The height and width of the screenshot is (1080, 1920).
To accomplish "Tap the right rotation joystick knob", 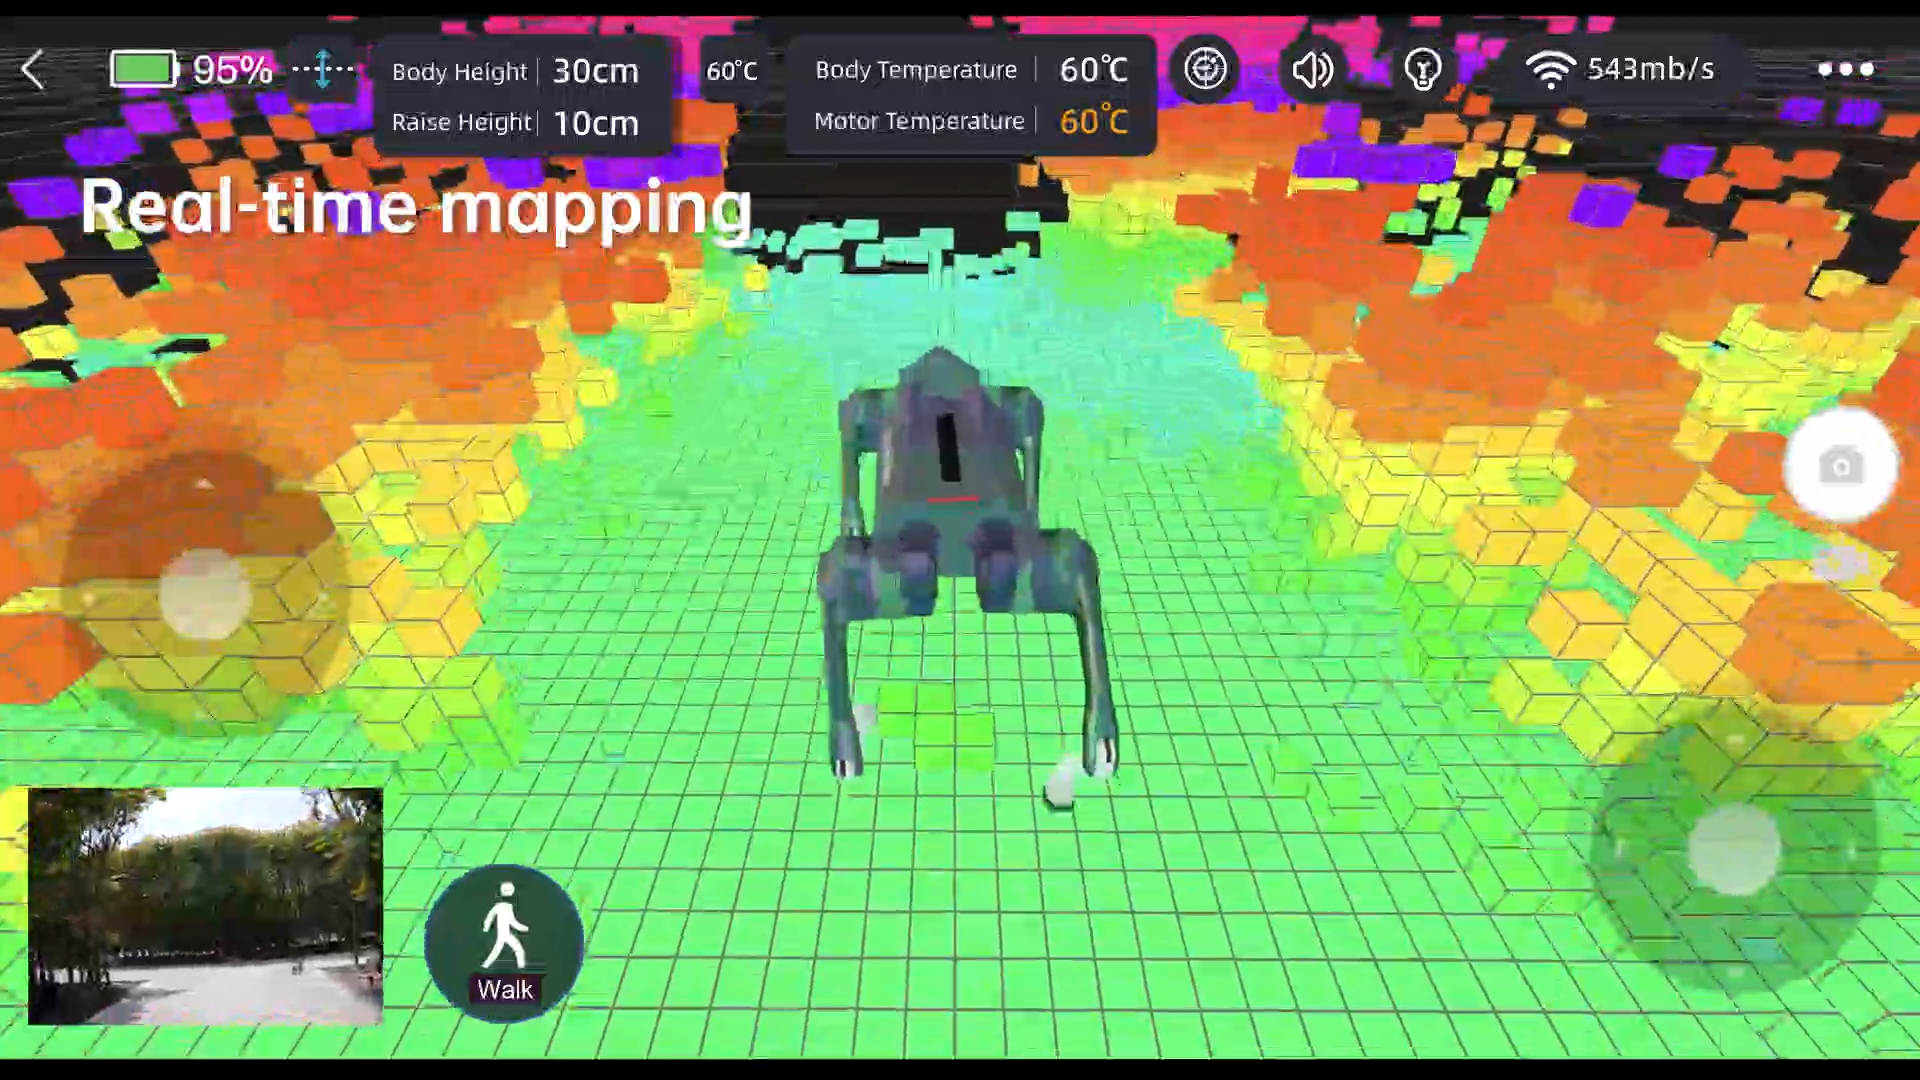I will point(1734,849).
